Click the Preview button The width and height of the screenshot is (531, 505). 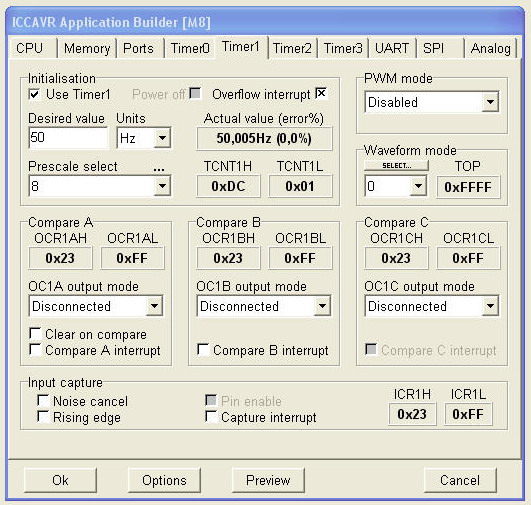[x=268, y=480]
